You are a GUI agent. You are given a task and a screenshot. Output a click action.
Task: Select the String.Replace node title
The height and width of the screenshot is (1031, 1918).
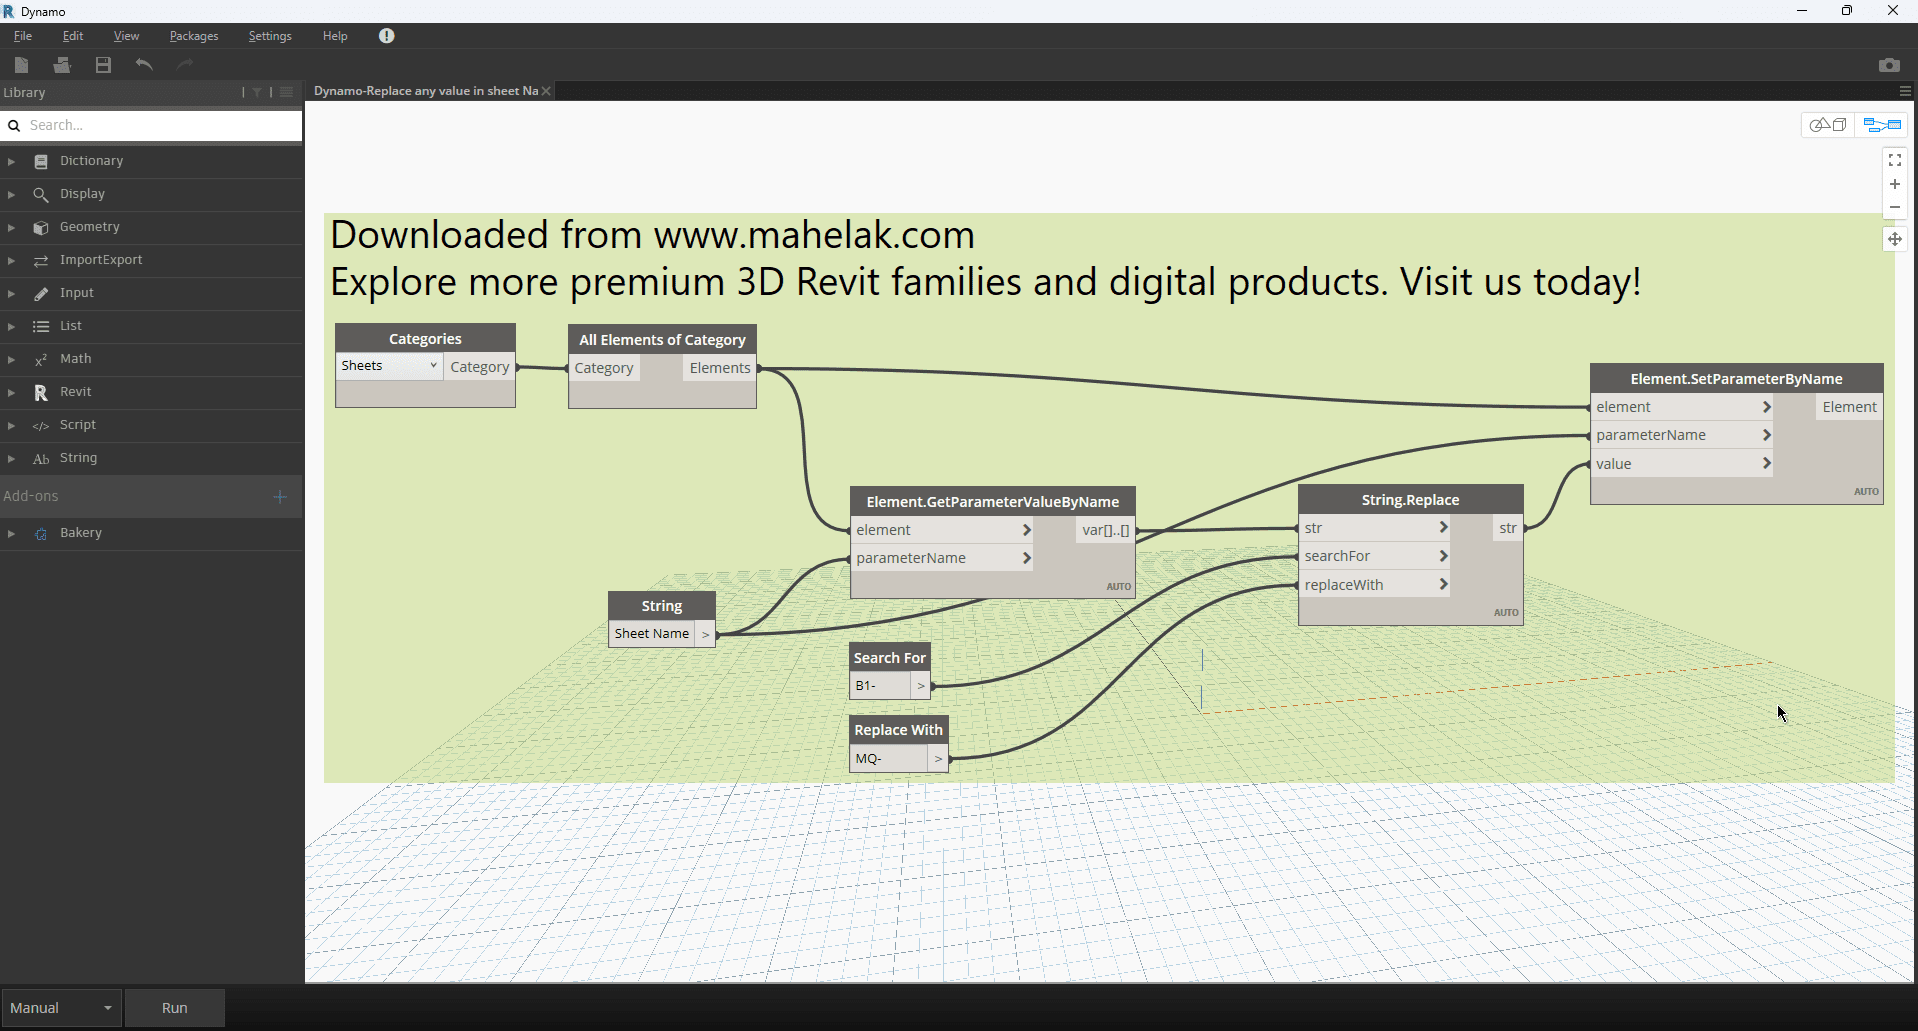(1410, 500)
